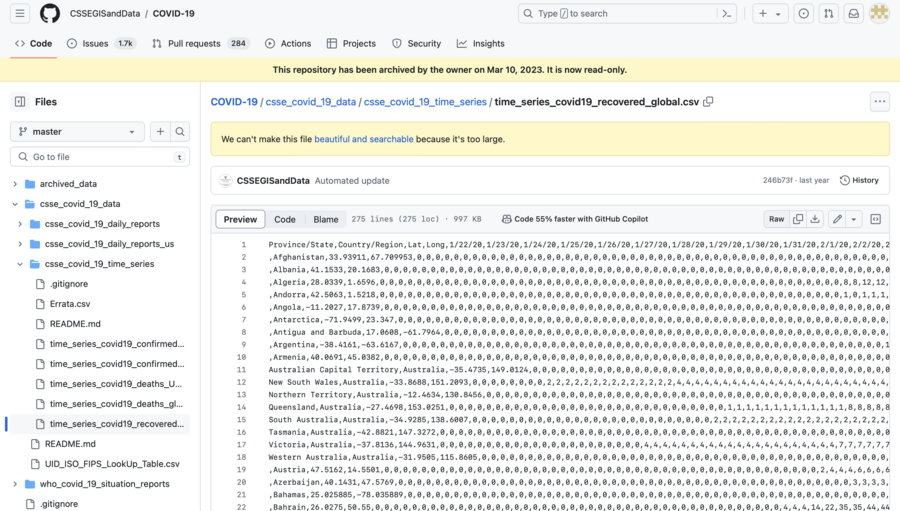
Task: Open the more file options menu
Action: tap(880, 102)
